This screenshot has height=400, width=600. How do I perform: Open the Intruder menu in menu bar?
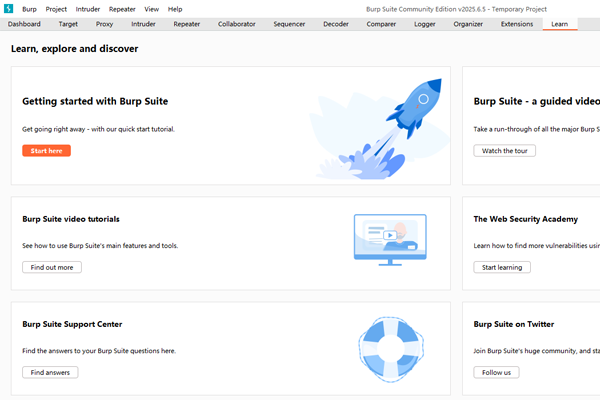tap(88, 8)
